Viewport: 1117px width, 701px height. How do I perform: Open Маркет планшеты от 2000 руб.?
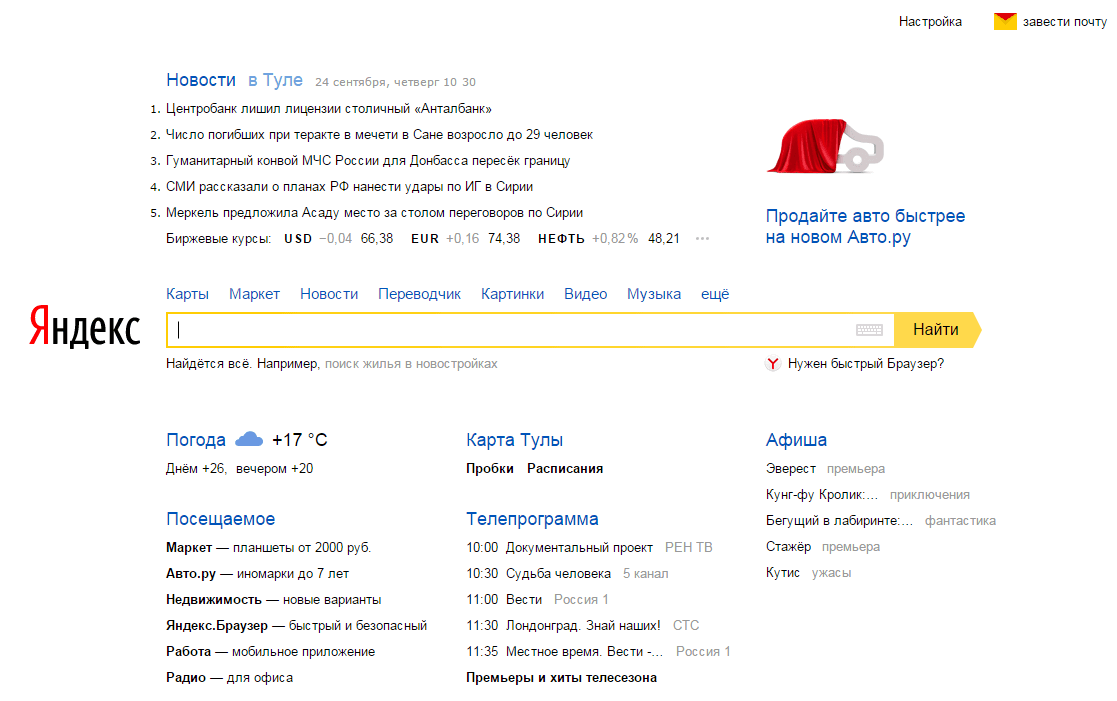tap(269, 548)
